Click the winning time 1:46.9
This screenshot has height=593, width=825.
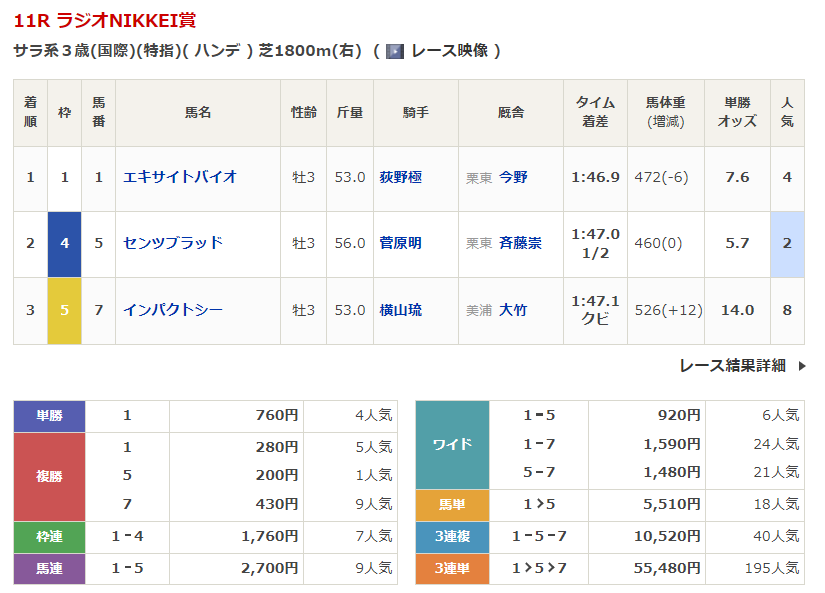click(595, 177)
